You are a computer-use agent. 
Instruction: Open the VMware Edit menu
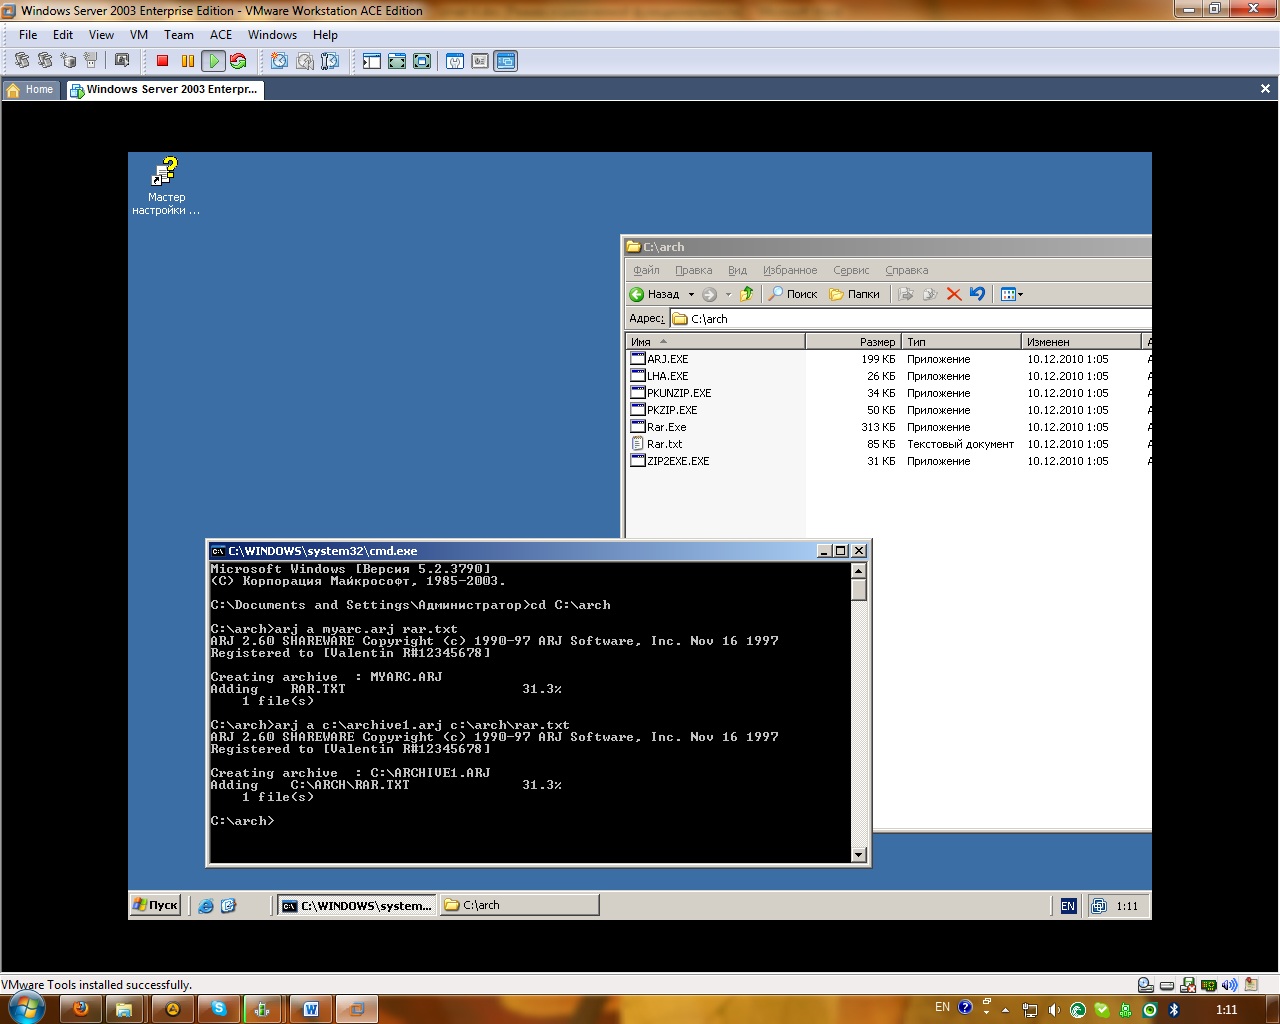(x=63, y=35)
